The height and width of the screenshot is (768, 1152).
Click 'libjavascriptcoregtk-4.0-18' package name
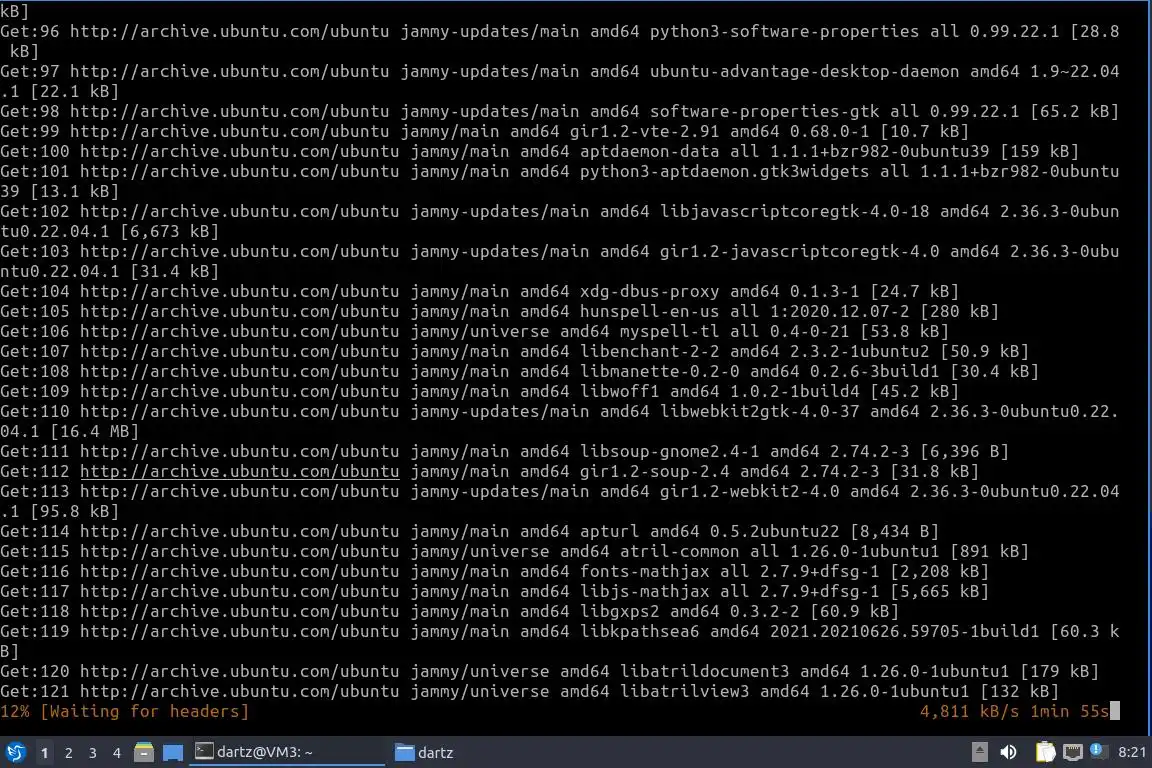(x=794, y=211)
